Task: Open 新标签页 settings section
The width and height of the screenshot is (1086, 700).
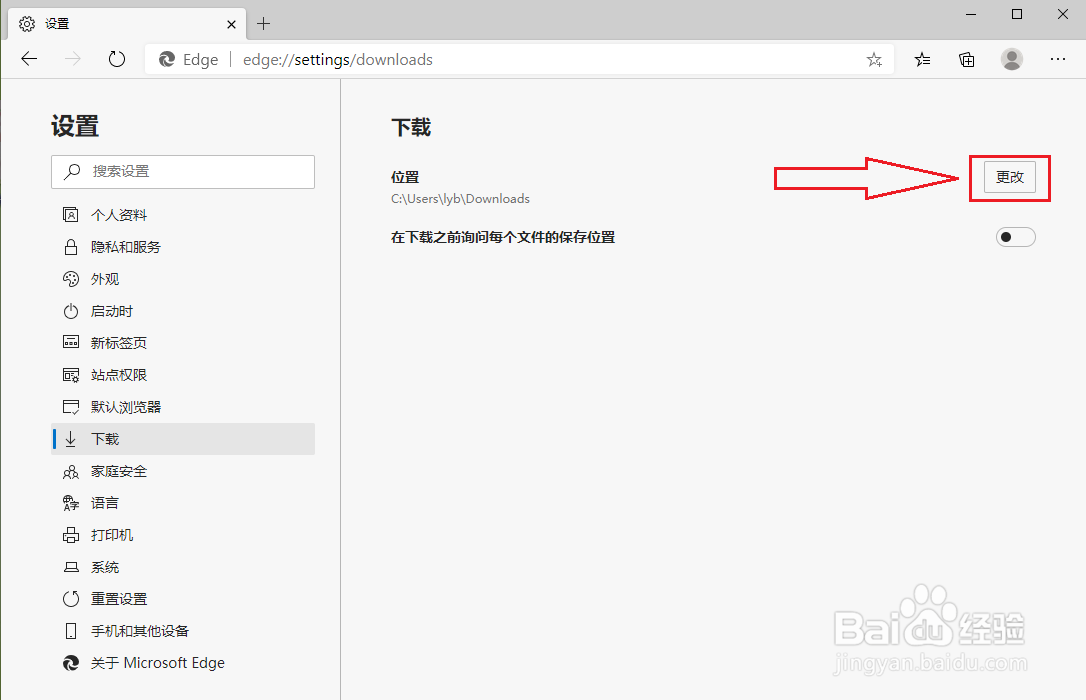Action: point(183,343)
